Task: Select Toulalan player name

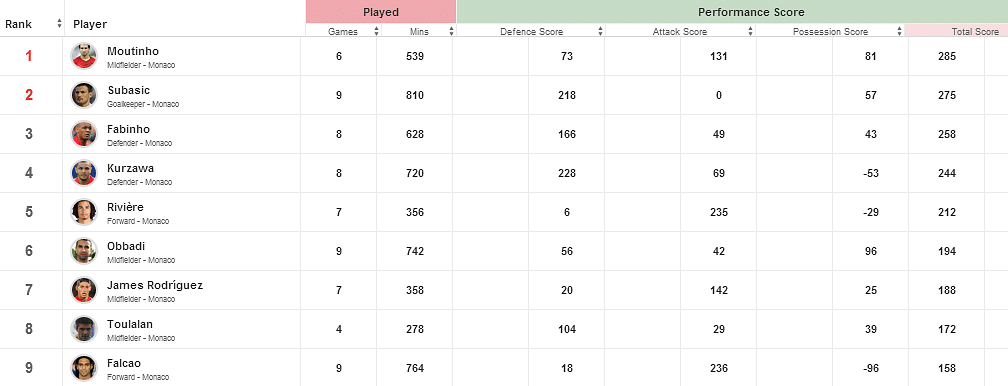Action: tap(130, 324)
